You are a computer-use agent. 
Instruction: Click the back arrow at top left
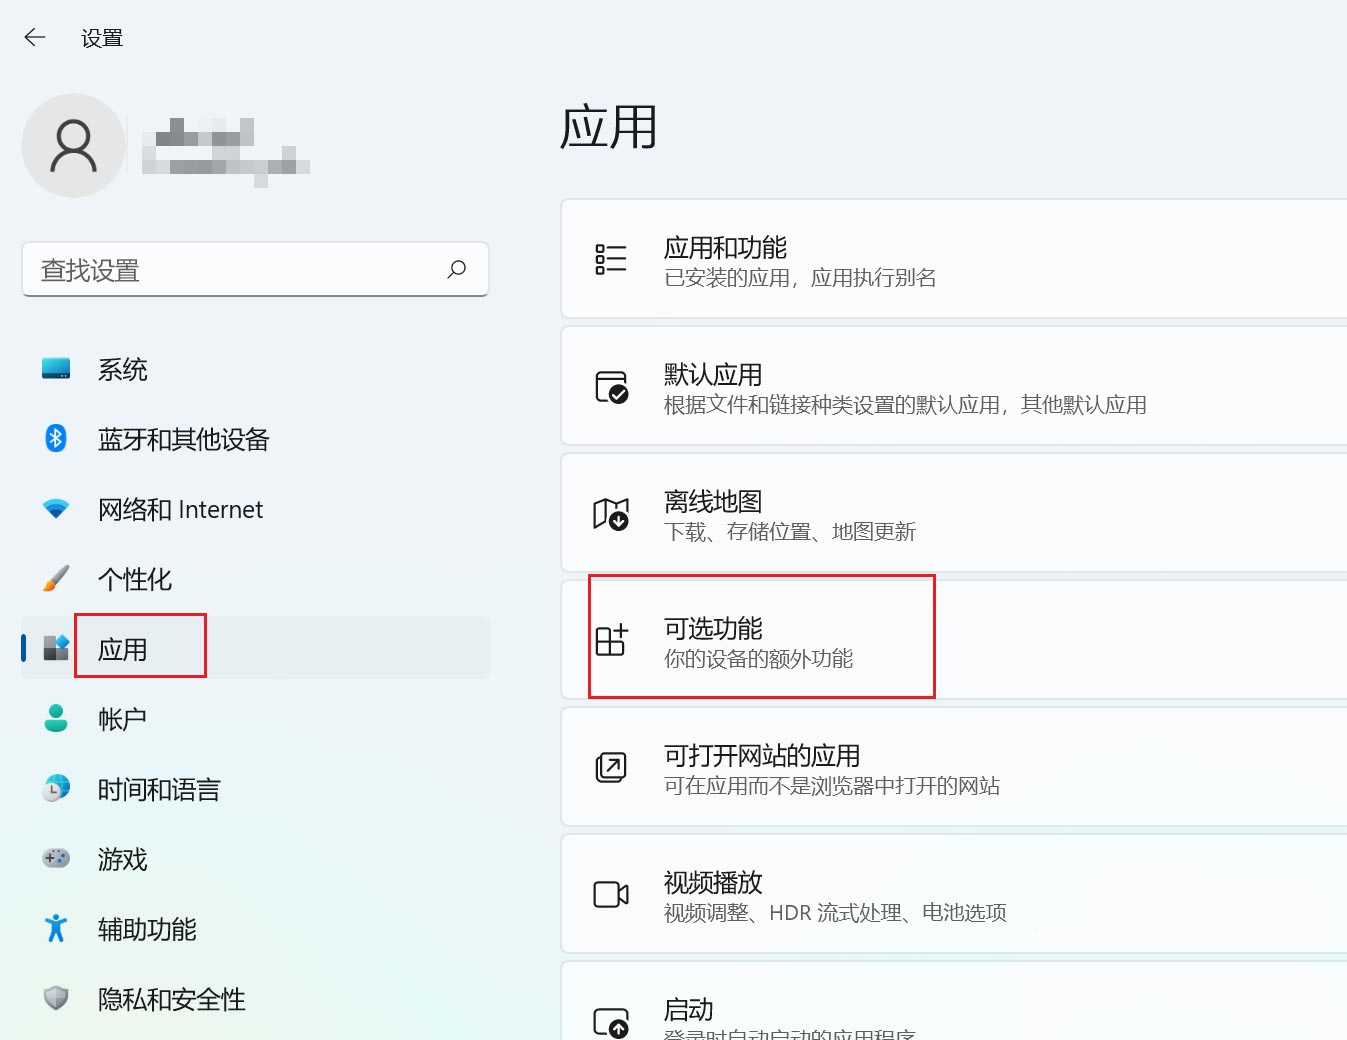pos(34,36)
